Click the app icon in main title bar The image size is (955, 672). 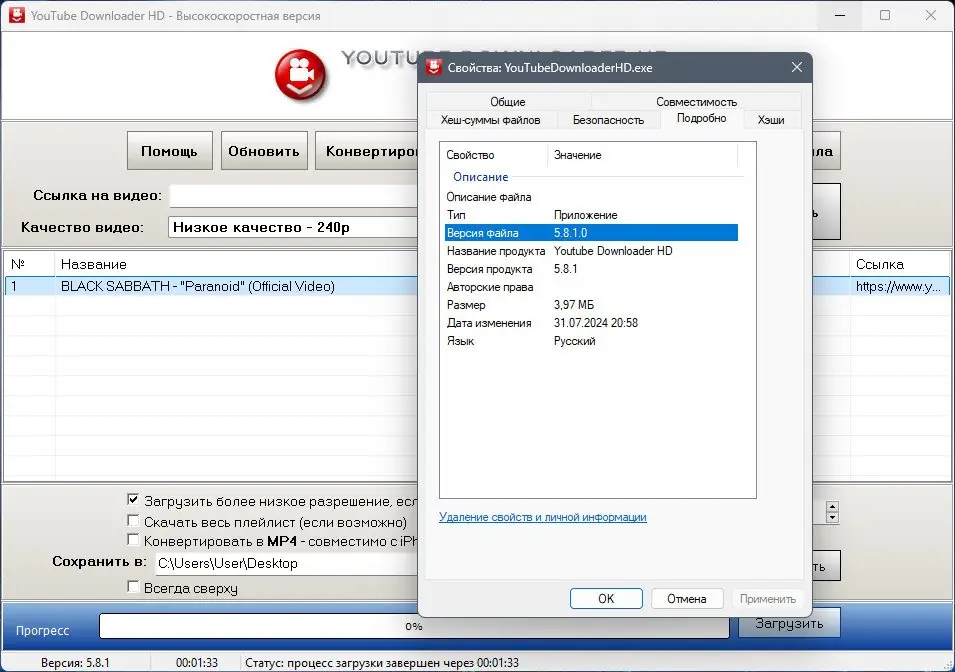point(17,15)
